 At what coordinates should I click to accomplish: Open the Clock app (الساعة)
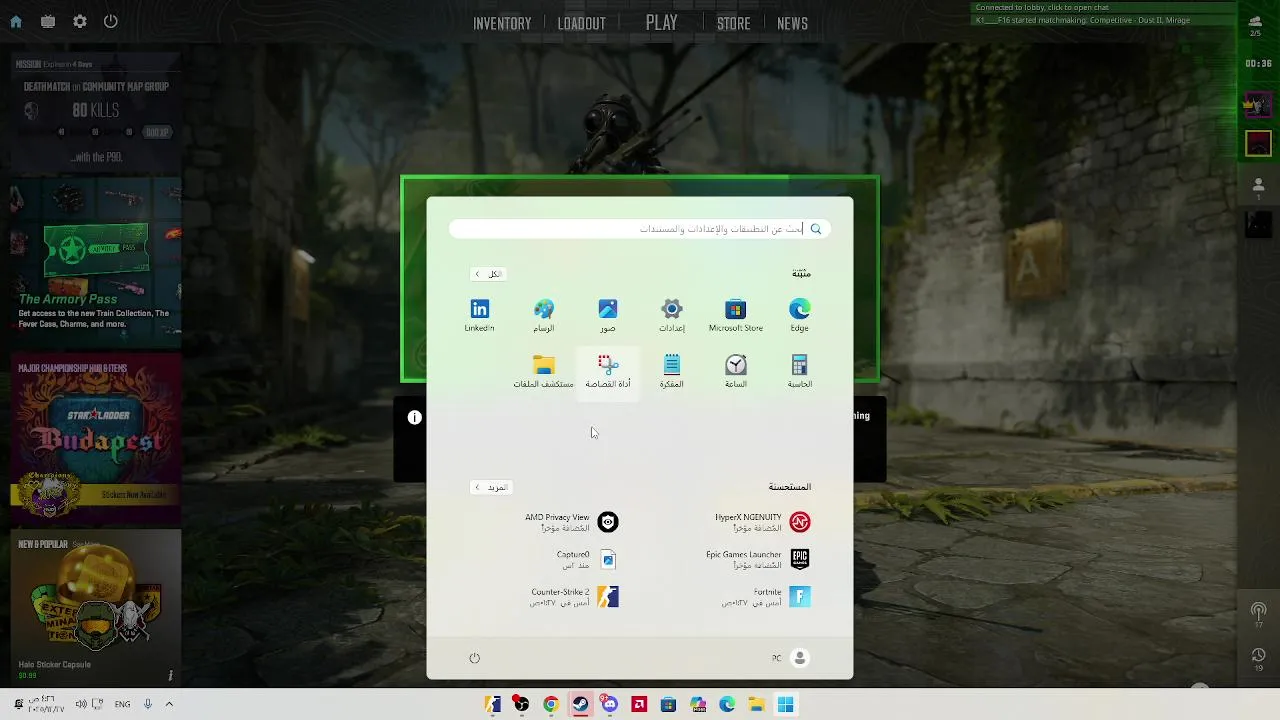(735, 371)
